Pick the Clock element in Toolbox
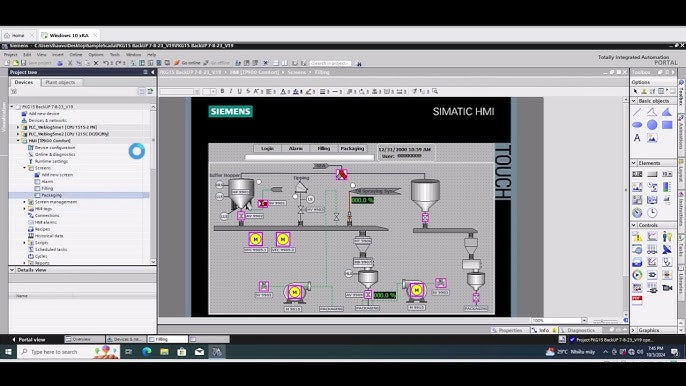 652,213
